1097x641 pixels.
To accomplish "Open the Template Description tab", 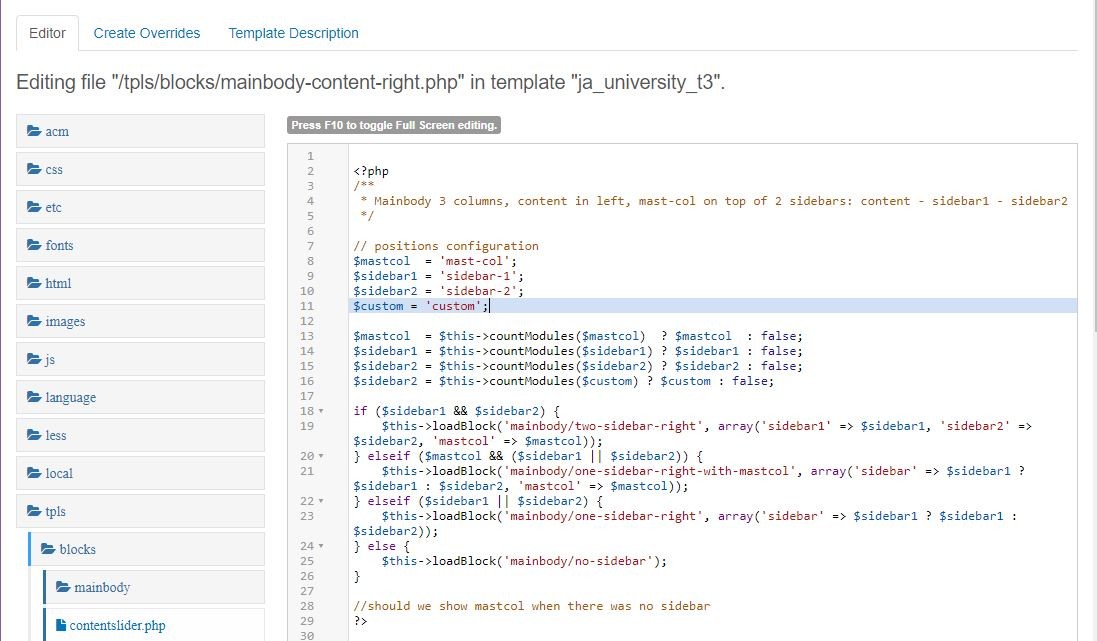I will (293, 33).
